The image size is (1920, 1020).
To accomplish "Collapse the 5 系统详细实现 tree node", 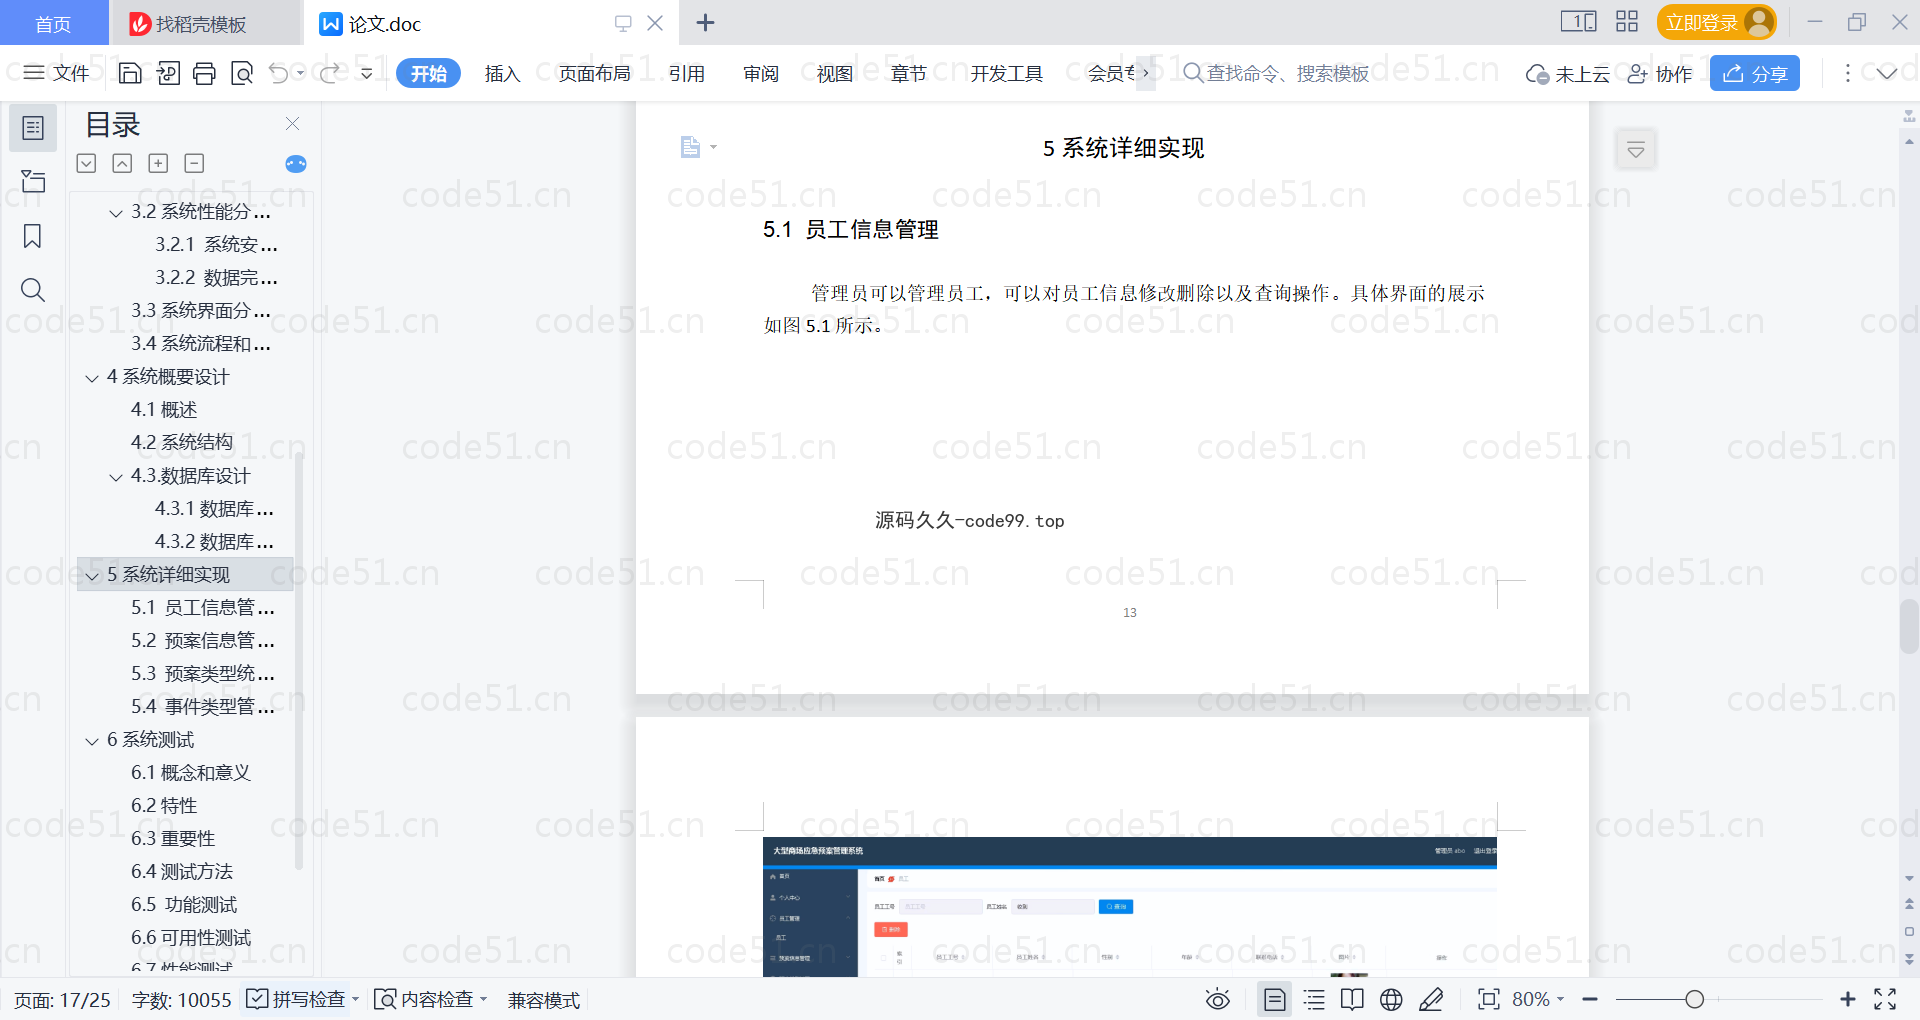I will click(92, 576).
